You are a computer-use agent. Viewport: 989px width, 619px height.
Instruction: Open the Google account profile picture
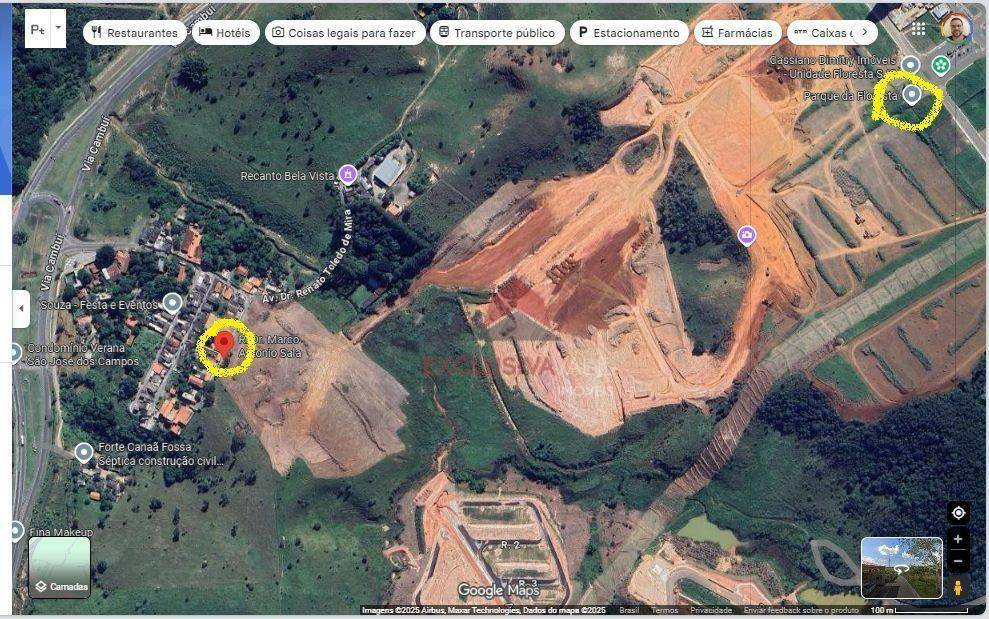[x=955, y=28]
